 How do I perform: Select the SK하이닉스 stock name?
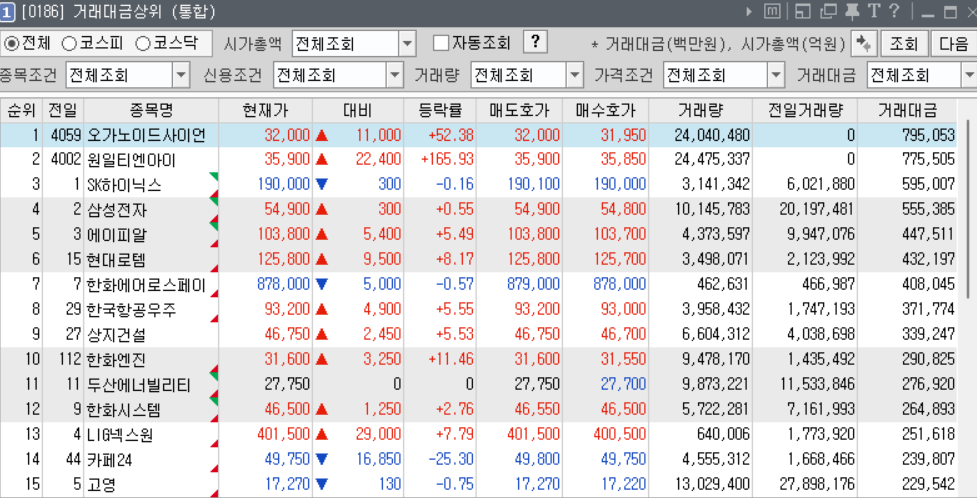coord(125,185)
